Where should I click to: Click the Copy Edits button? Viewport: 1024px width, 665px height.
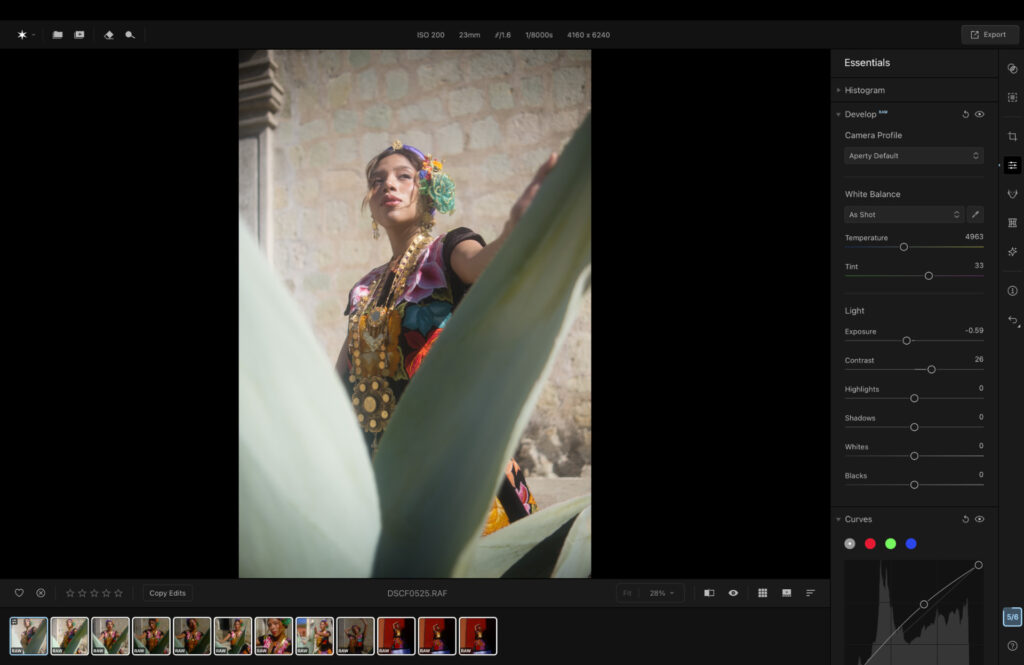coord(167,593)
